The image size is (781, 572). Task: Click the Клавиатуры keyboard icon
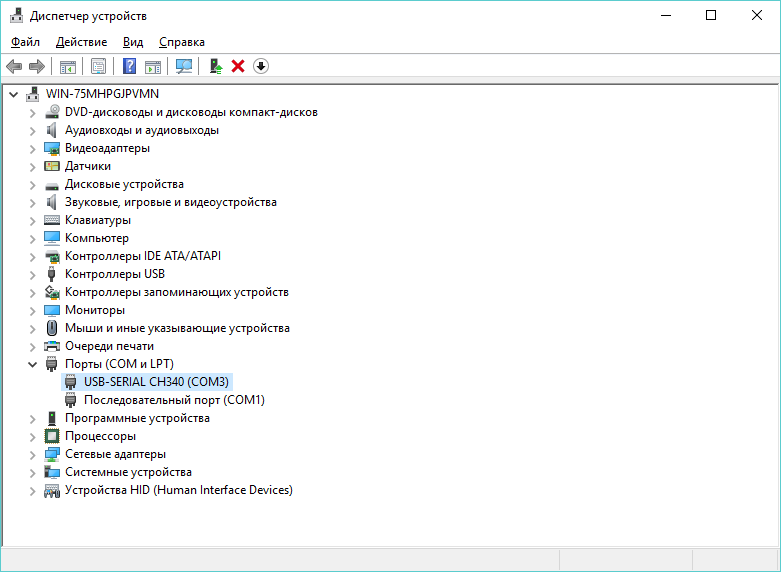[x=52, y=220]
